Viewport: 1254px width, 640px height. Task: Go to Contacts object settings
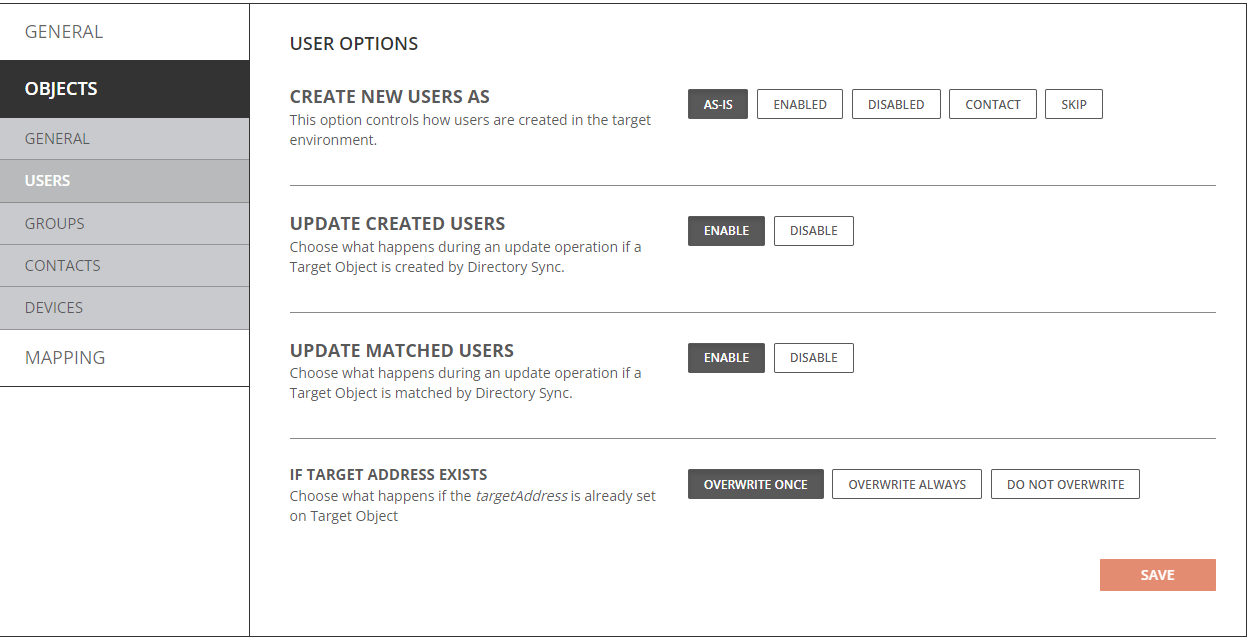pyautogui.click(x=61, y=265)
